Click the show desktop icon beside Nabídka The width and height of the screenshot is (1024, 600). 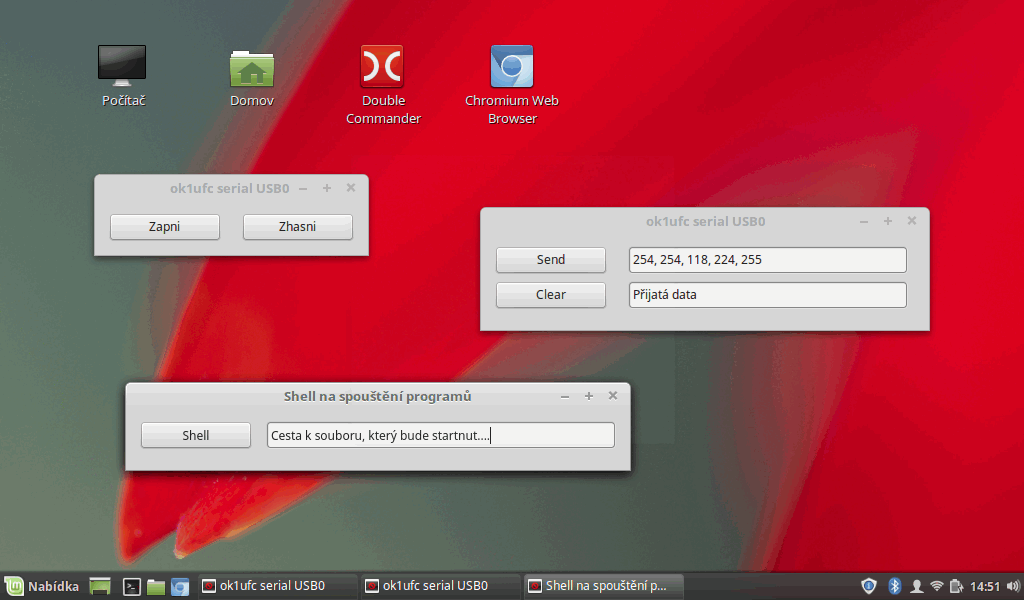[x=100, y=587]
